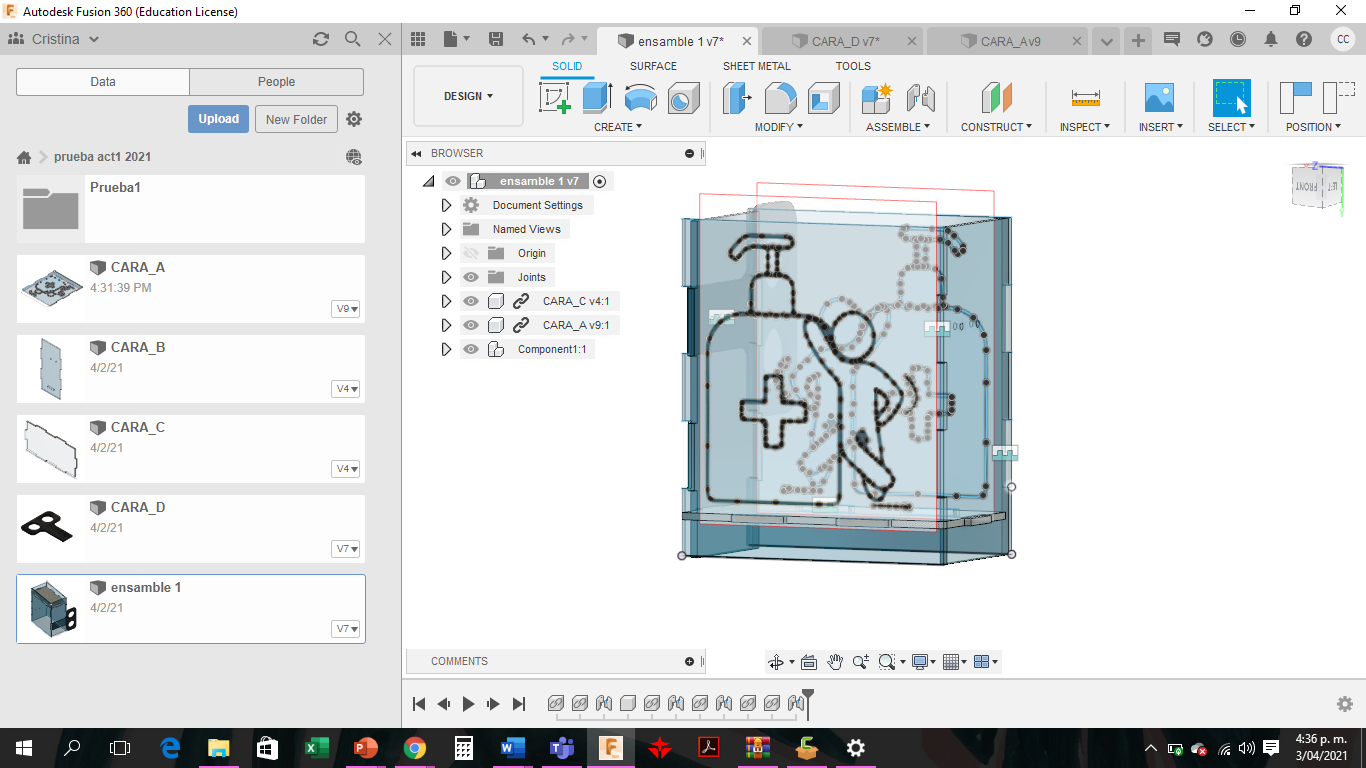Toggle visibility of Component1:1

tap(471, 349)
